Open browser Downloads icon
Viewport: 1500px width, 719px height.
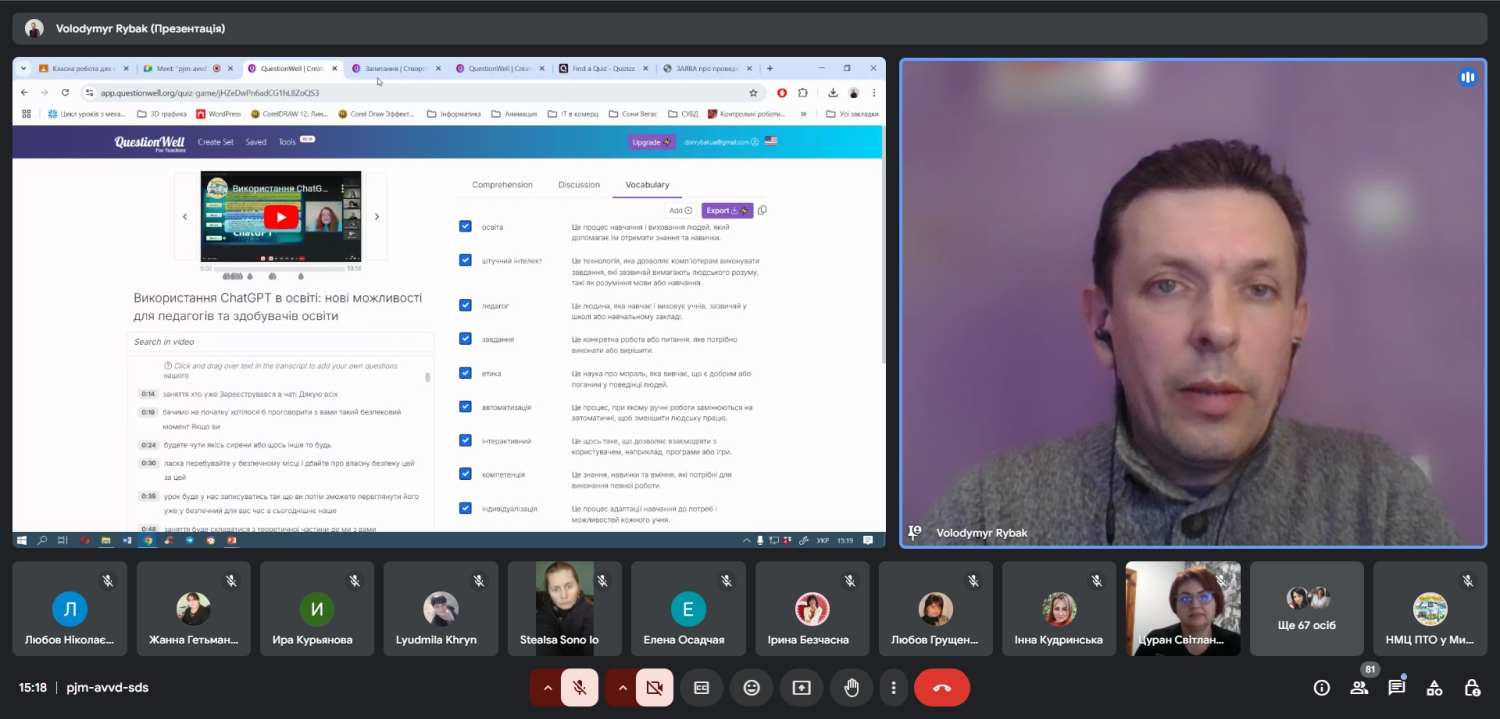coord(833,93)
